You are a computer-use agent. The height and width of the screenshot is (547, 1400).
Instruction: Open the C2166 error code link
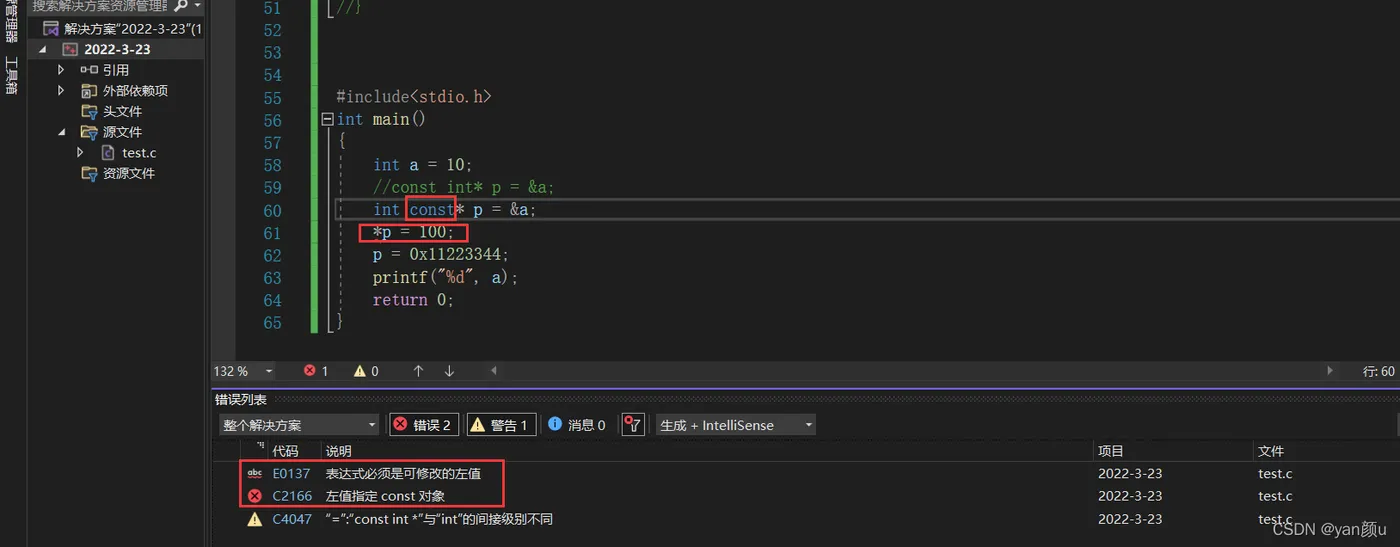point(292,496)
